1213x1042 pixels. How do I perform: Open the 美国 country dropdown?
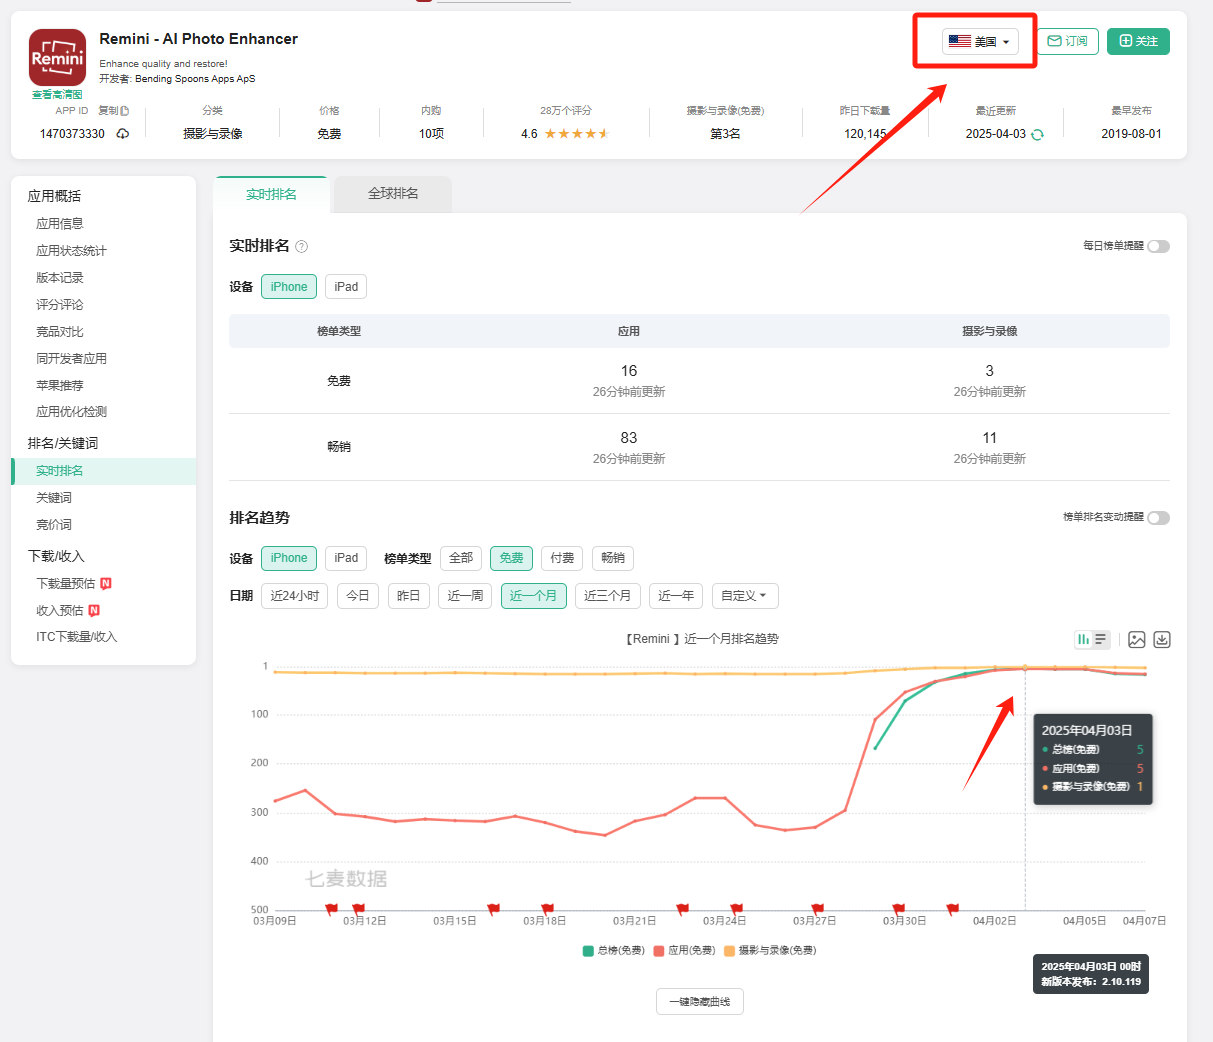click(979, 42)
